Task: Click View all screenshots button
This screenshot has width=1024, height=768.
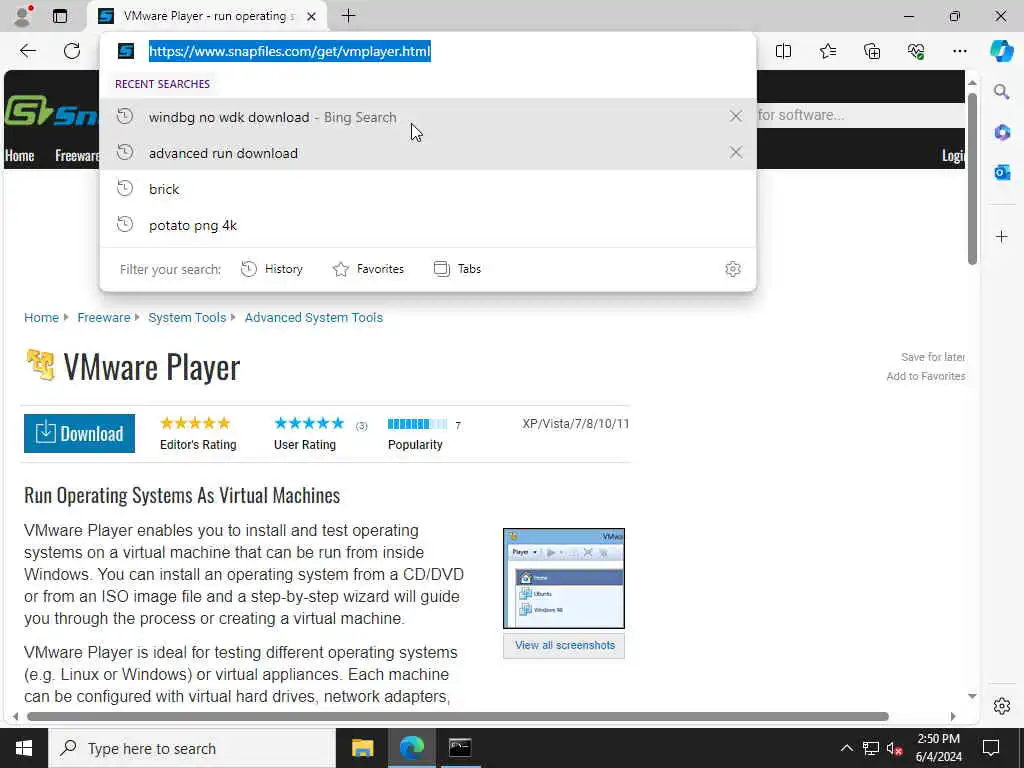Action: tap(564, 645)
